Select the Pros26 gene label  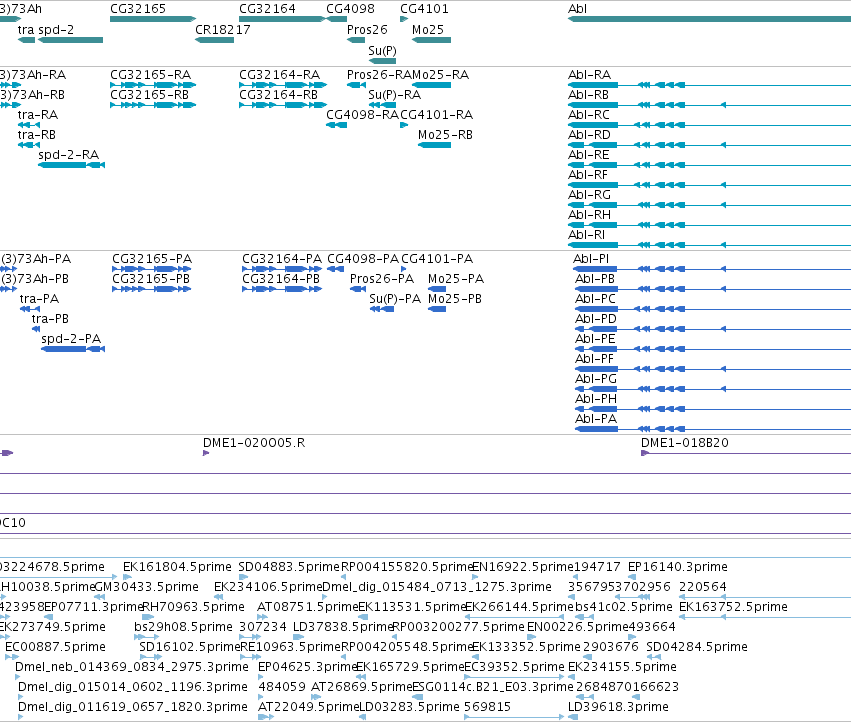(x=367, y=29)
